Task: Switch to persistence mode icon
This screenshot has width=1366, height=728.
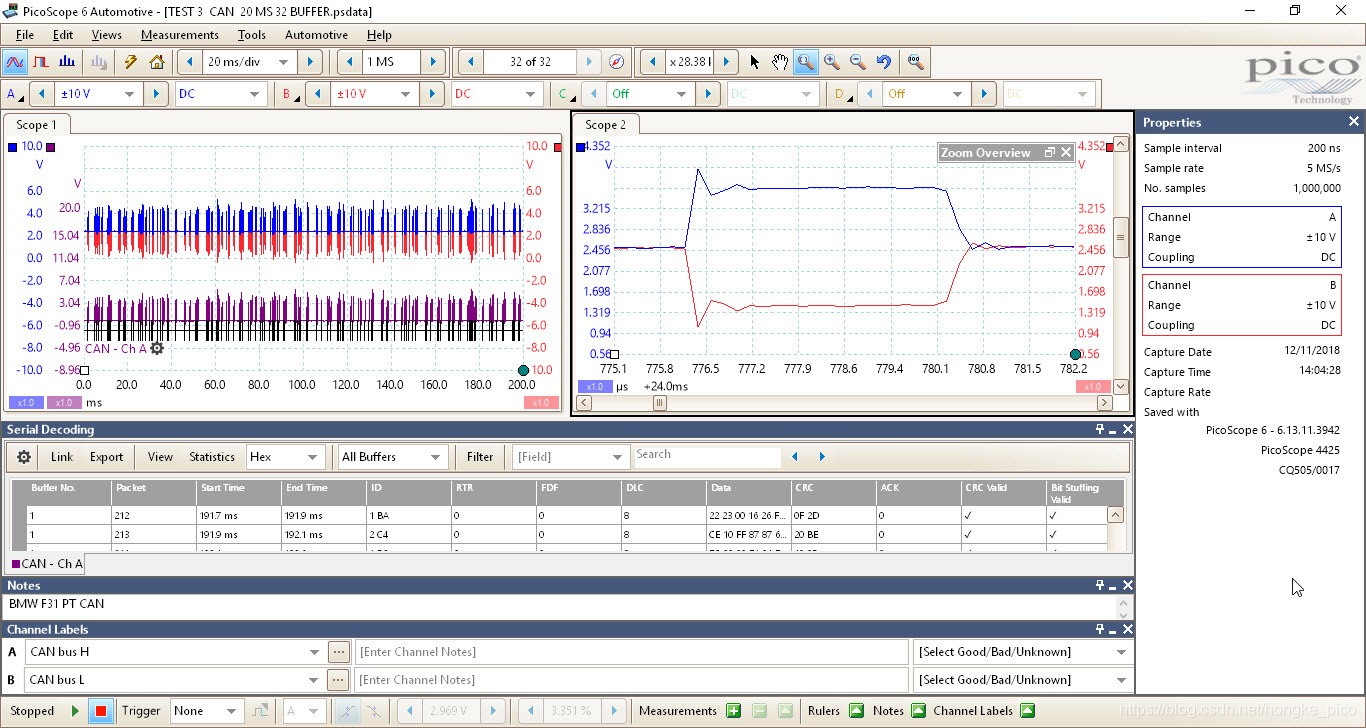Action: 42,62
